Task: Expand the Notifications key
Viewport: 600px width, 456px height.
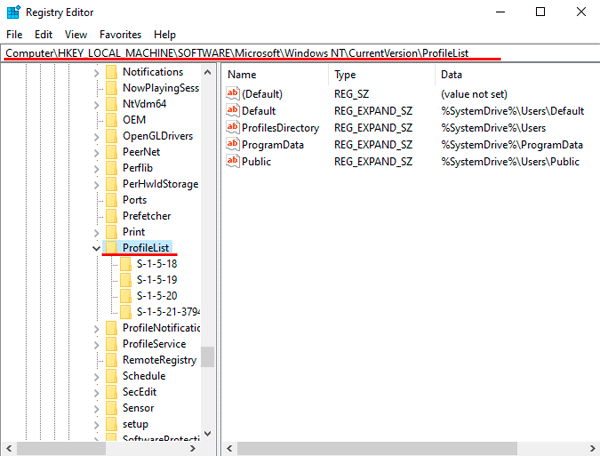Action: coord(96,73)
